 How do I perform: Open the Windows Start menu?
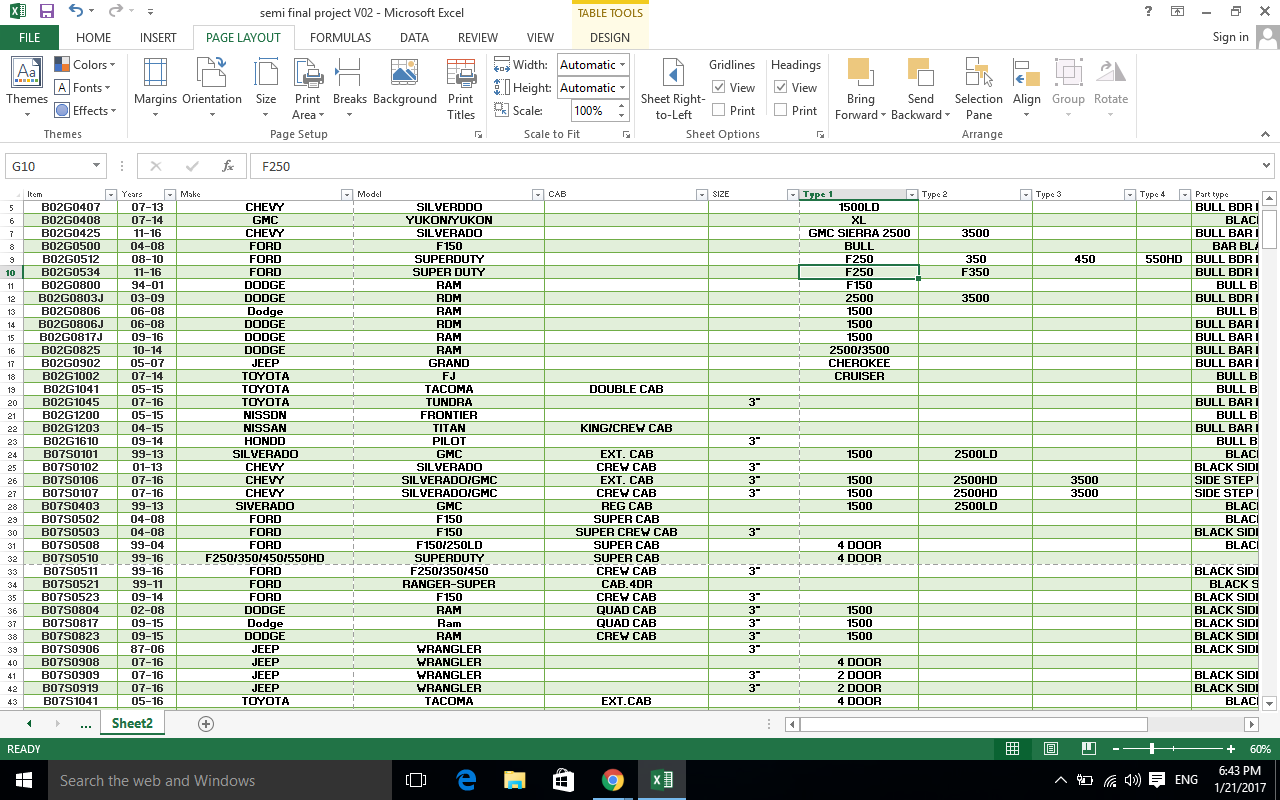[24, 780]
